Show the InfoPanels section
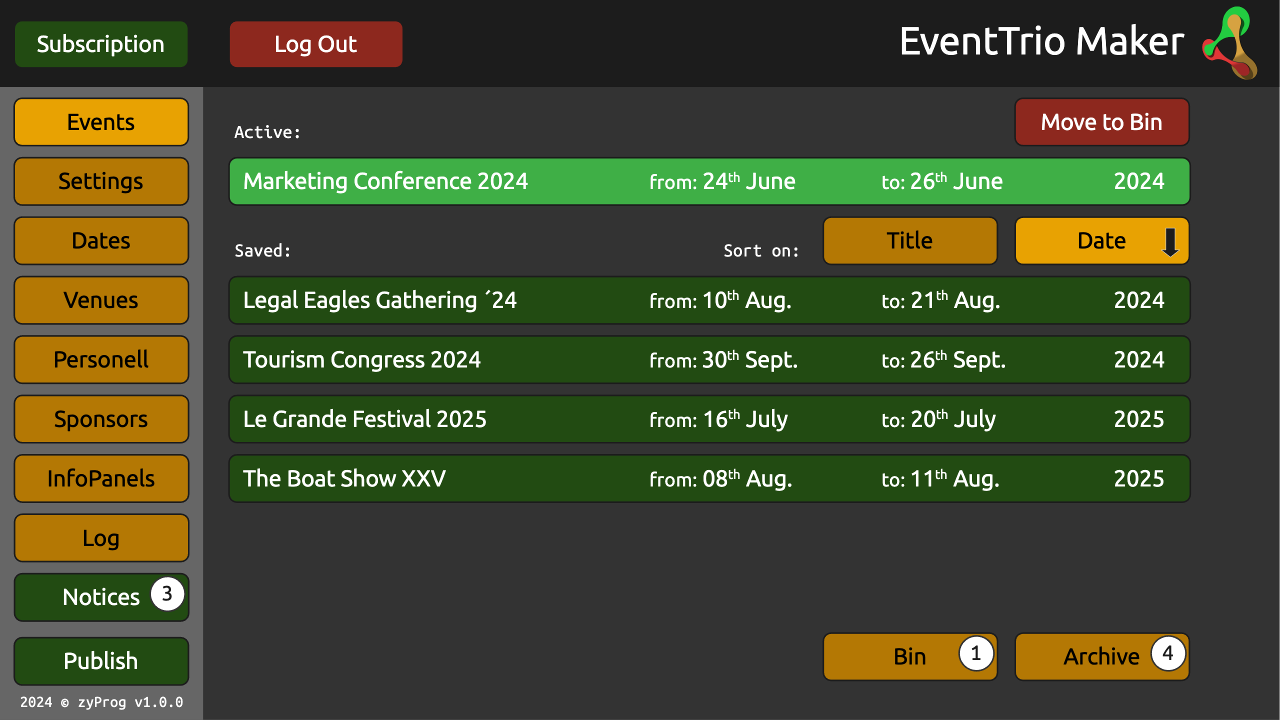 pyautogui.click(x=101, y=478)
